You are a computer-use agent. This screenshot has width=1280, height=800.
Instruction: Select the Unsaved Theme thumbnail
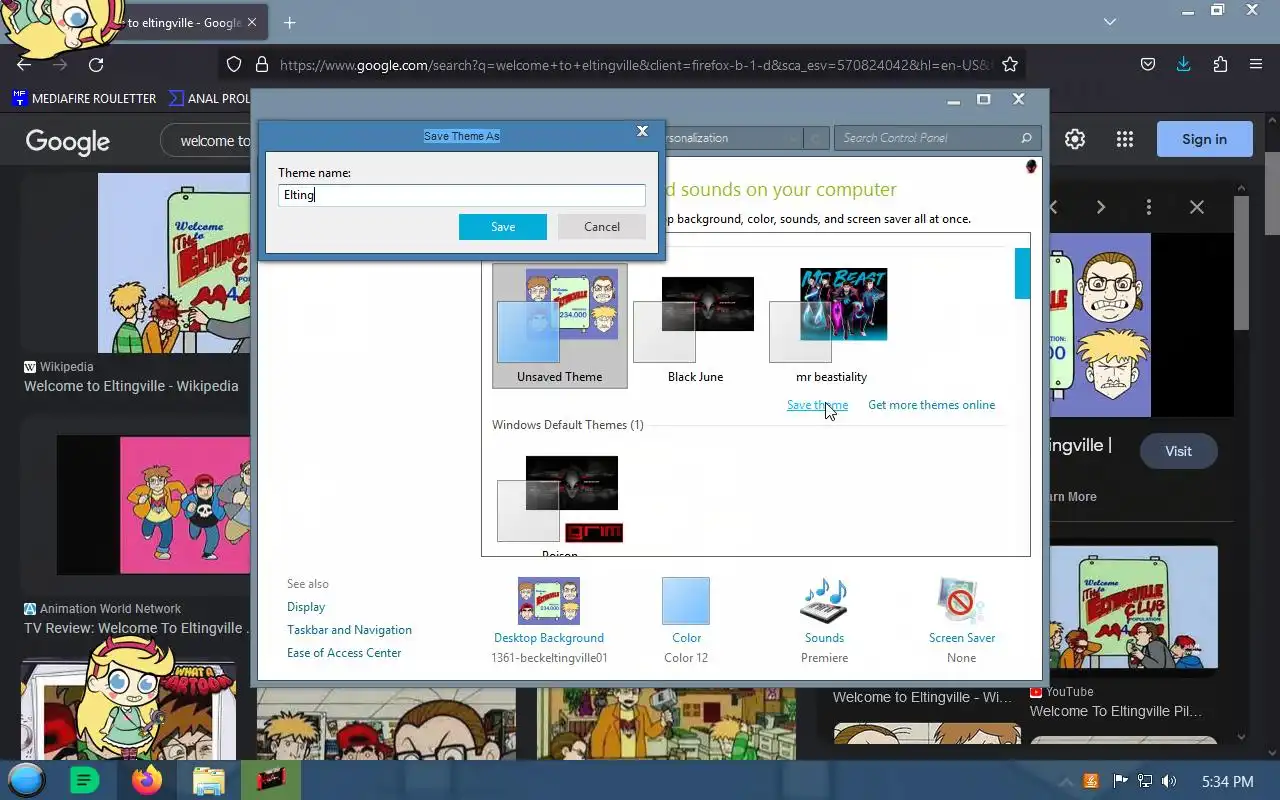(560, 326)
